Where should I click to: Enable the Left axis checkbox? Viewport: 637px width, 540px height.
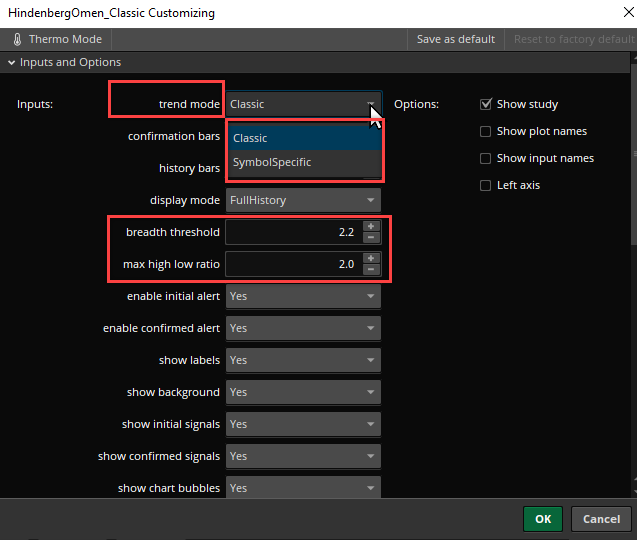point(485,186)
